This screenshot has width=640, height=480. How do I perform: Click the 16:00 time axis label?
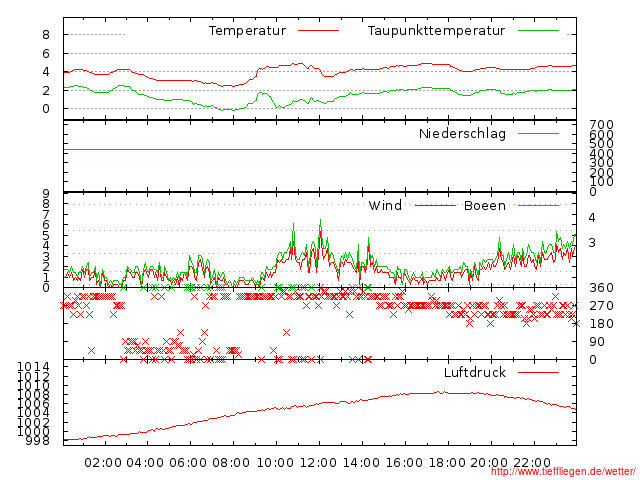coord(404,463)
